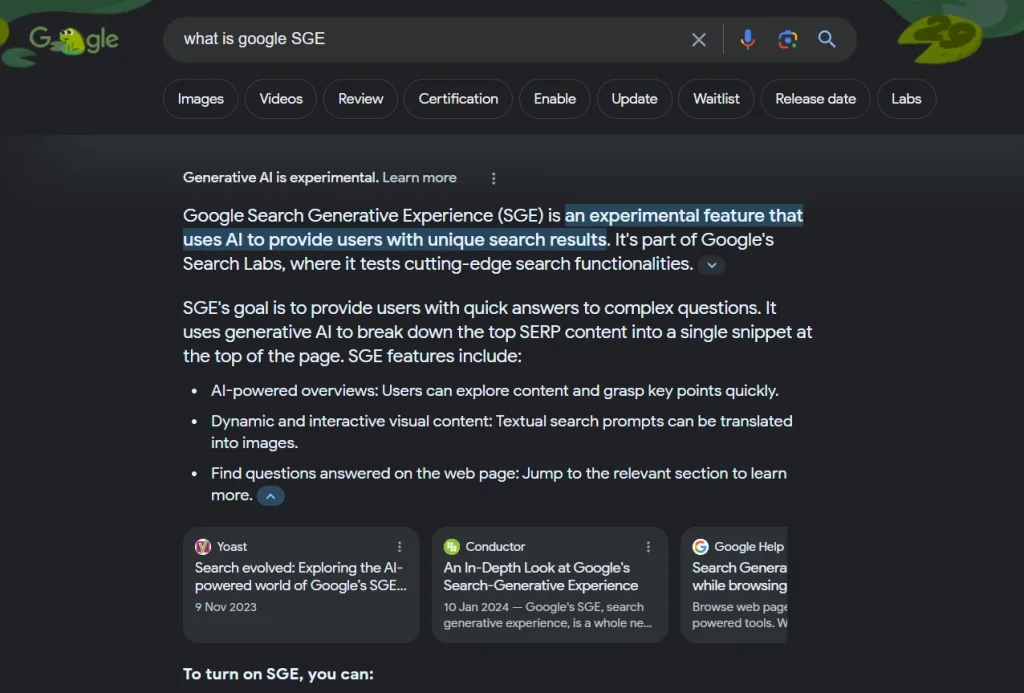Collapse the SGE features list via up chevron
This screenshot has height=693, width=1024.
(269, 495)
